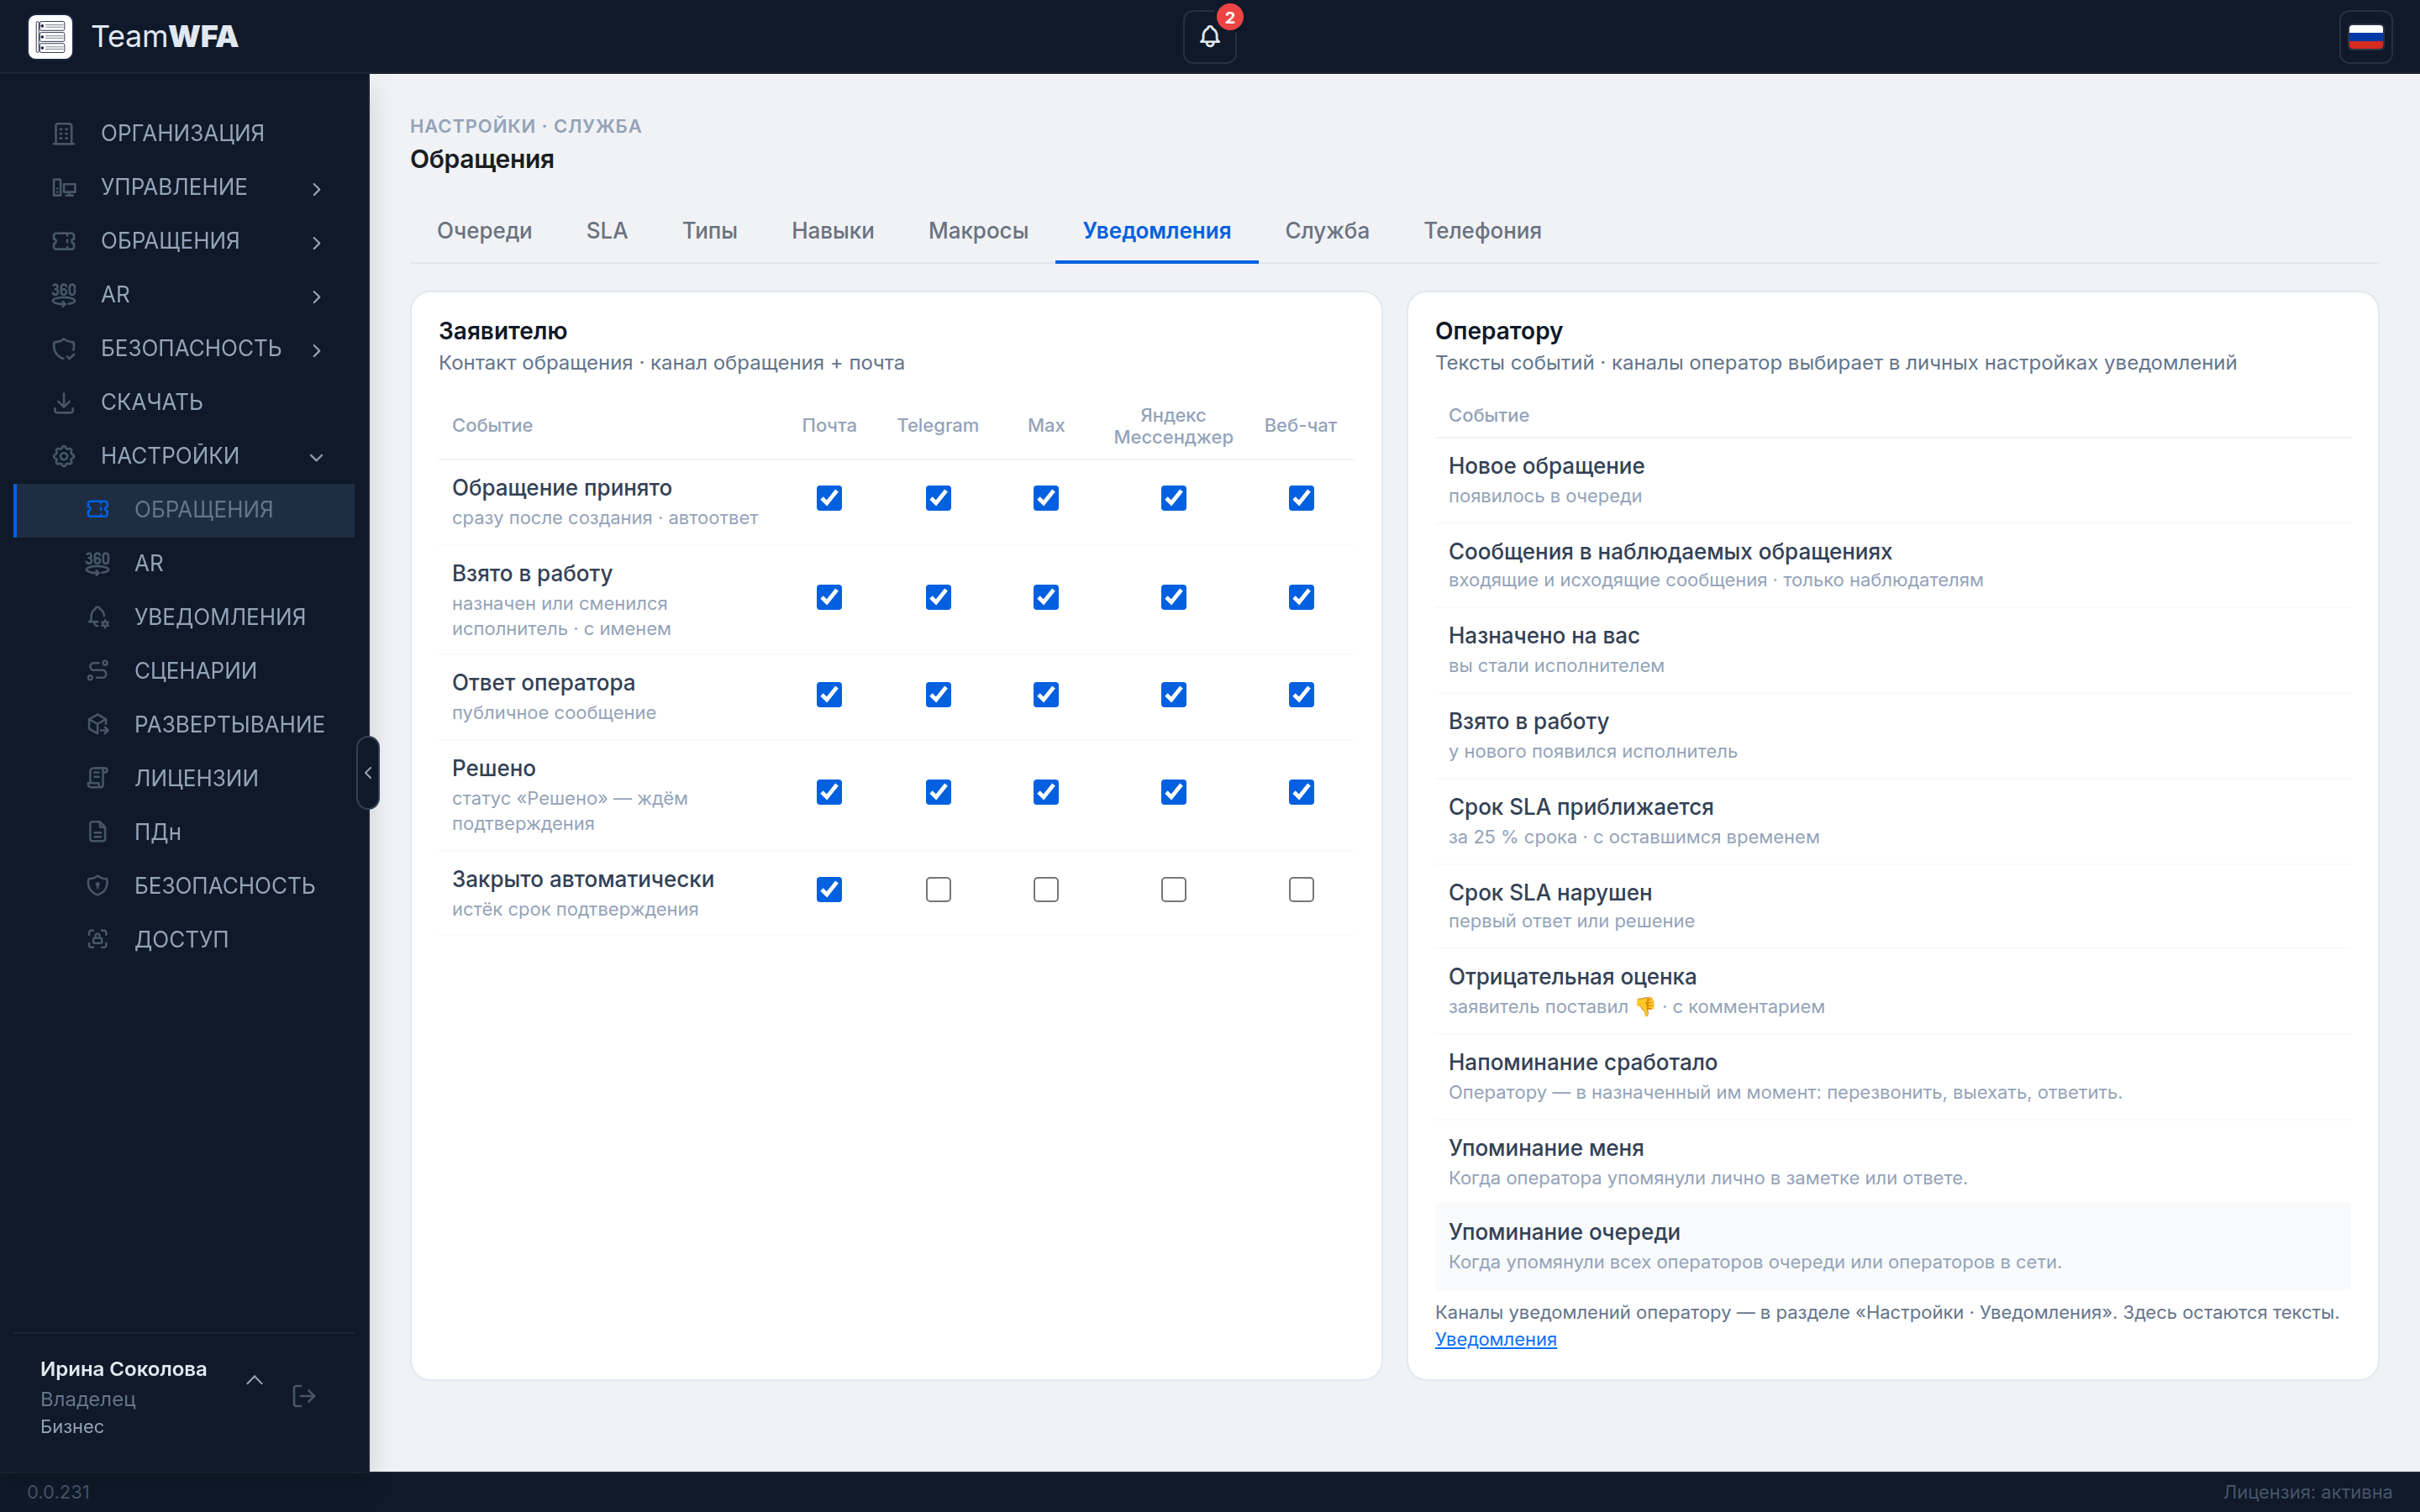Click the Настройки gear icon

tap(64, 456)
